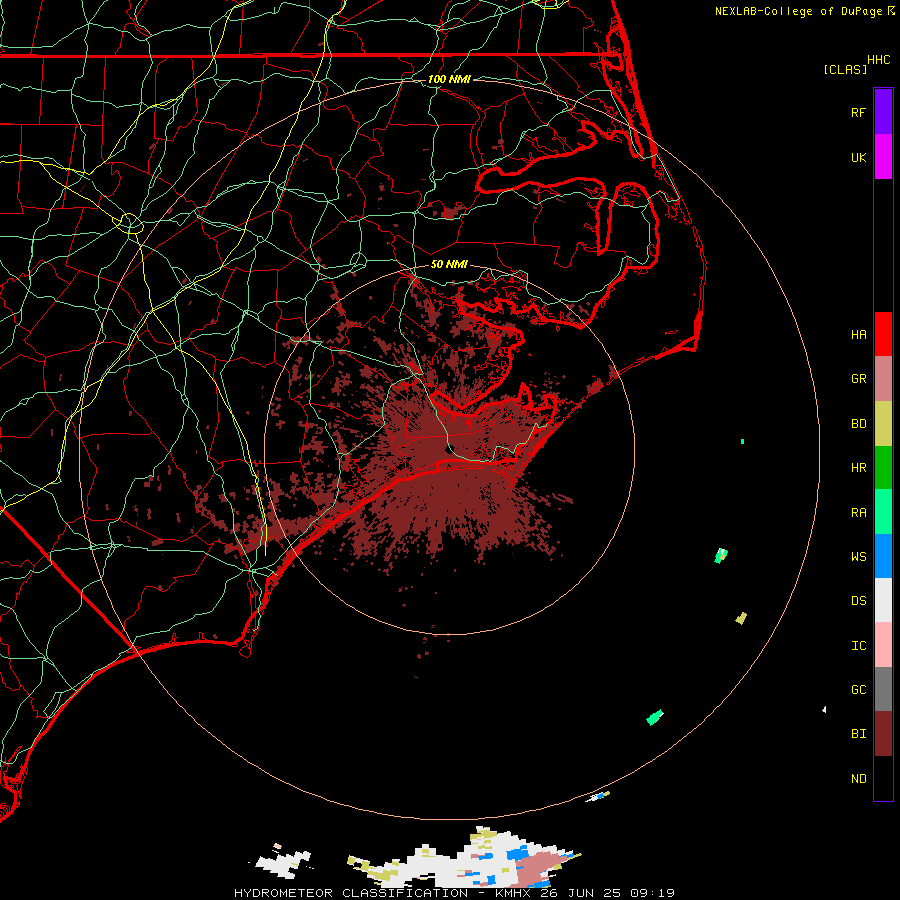Click the '09:19' timestamp text
This screenshot has width=900, height=900.
(x=651, y=893)
